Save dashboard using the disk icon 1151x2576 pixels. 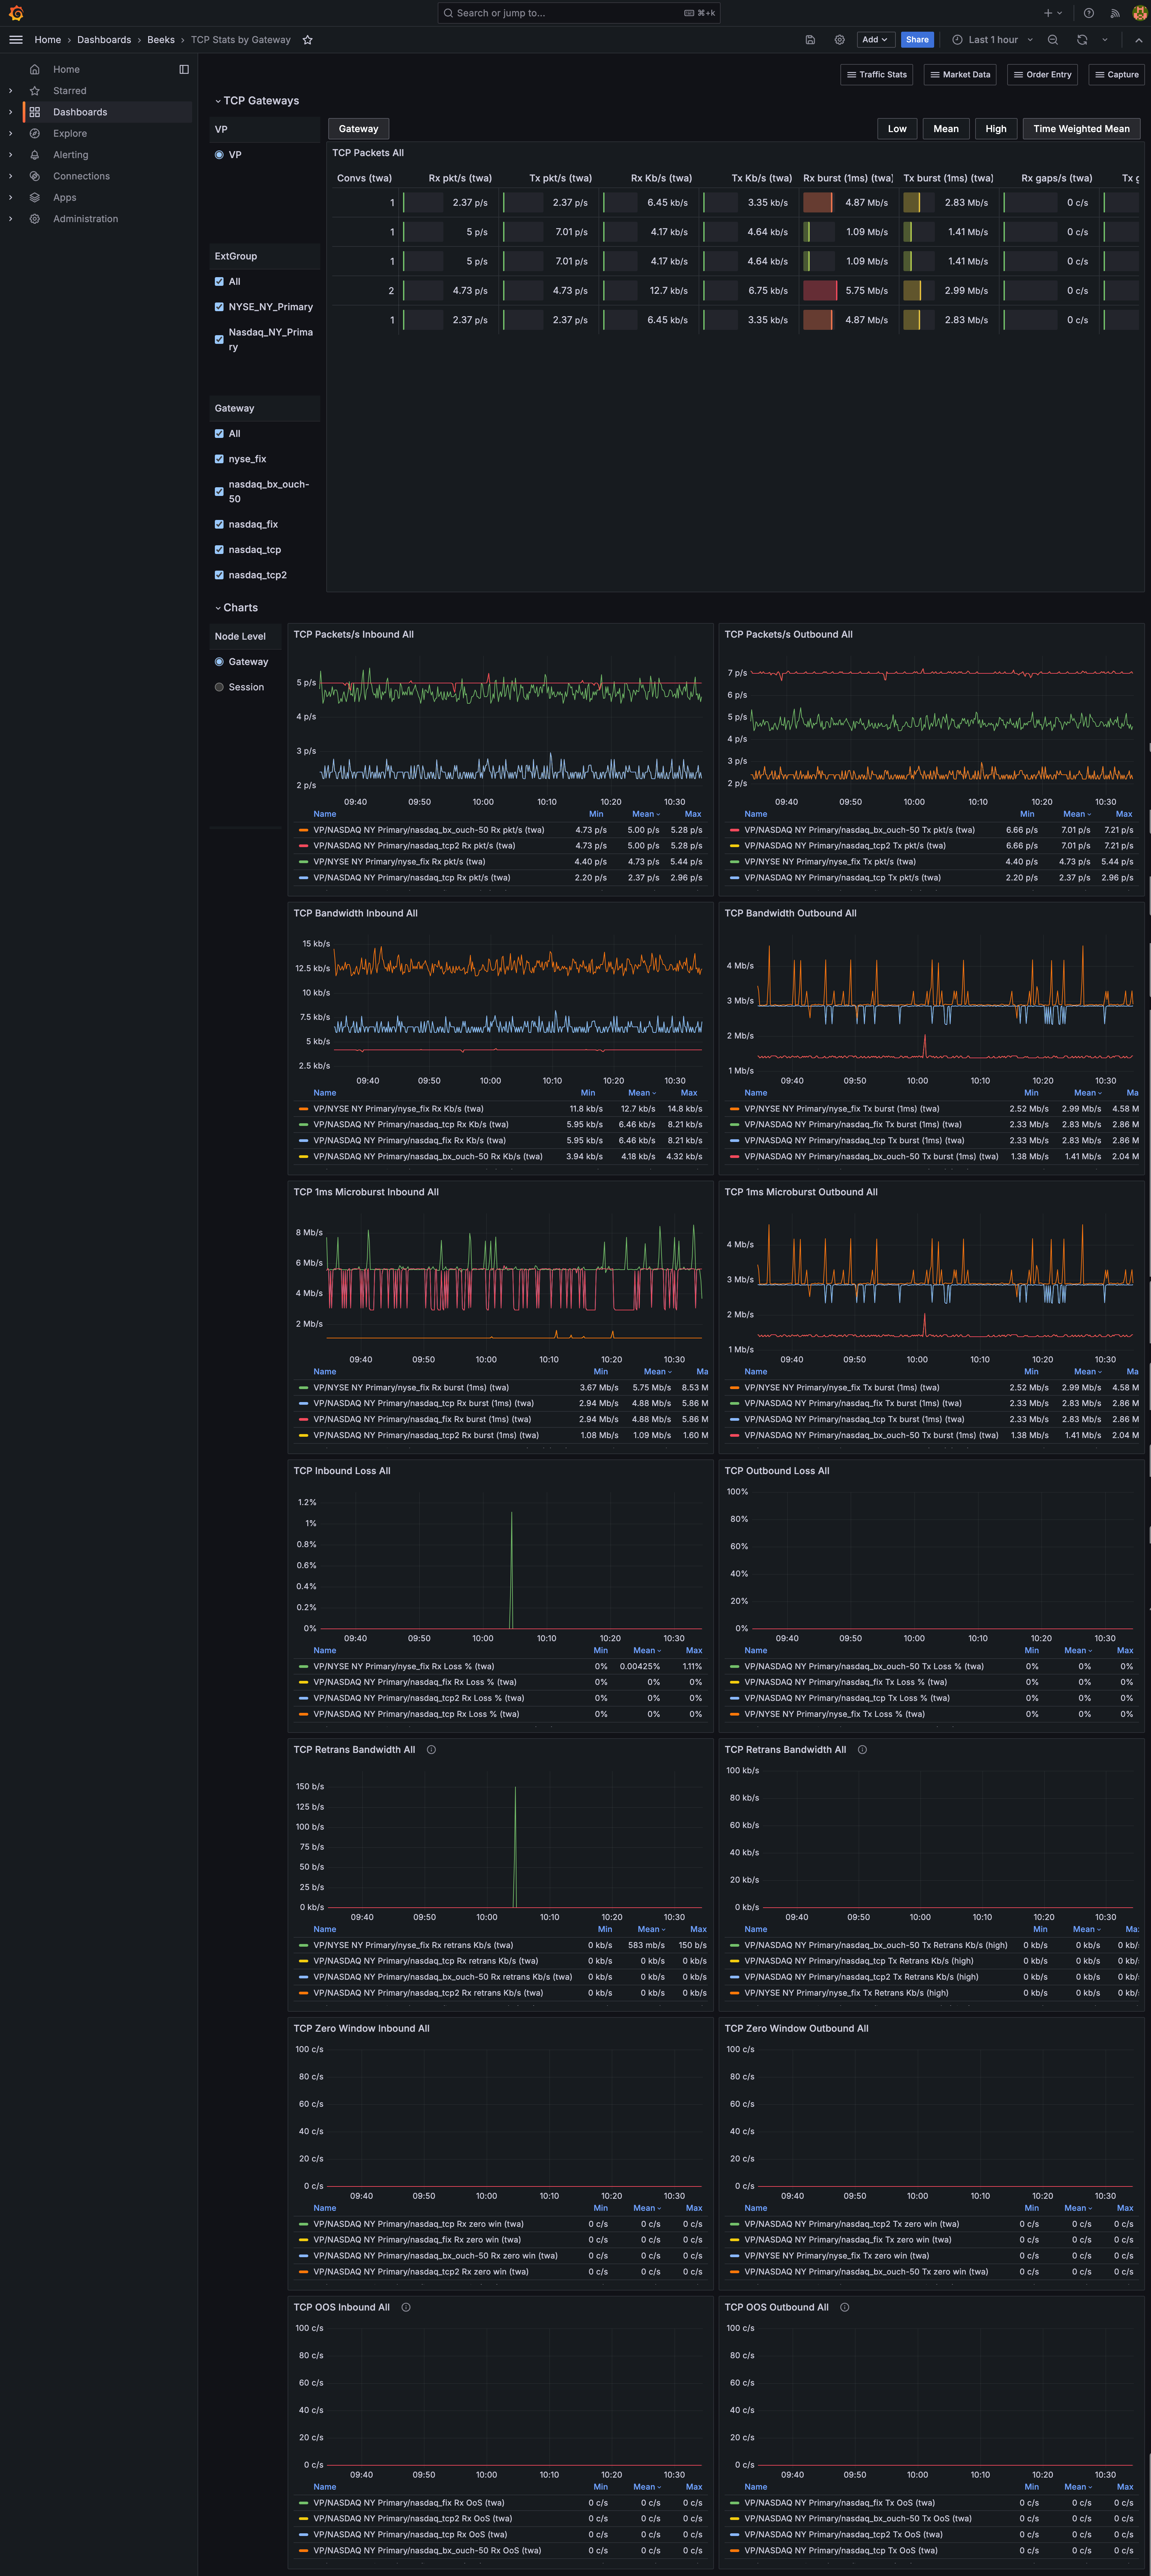click(x=810, y=40)
